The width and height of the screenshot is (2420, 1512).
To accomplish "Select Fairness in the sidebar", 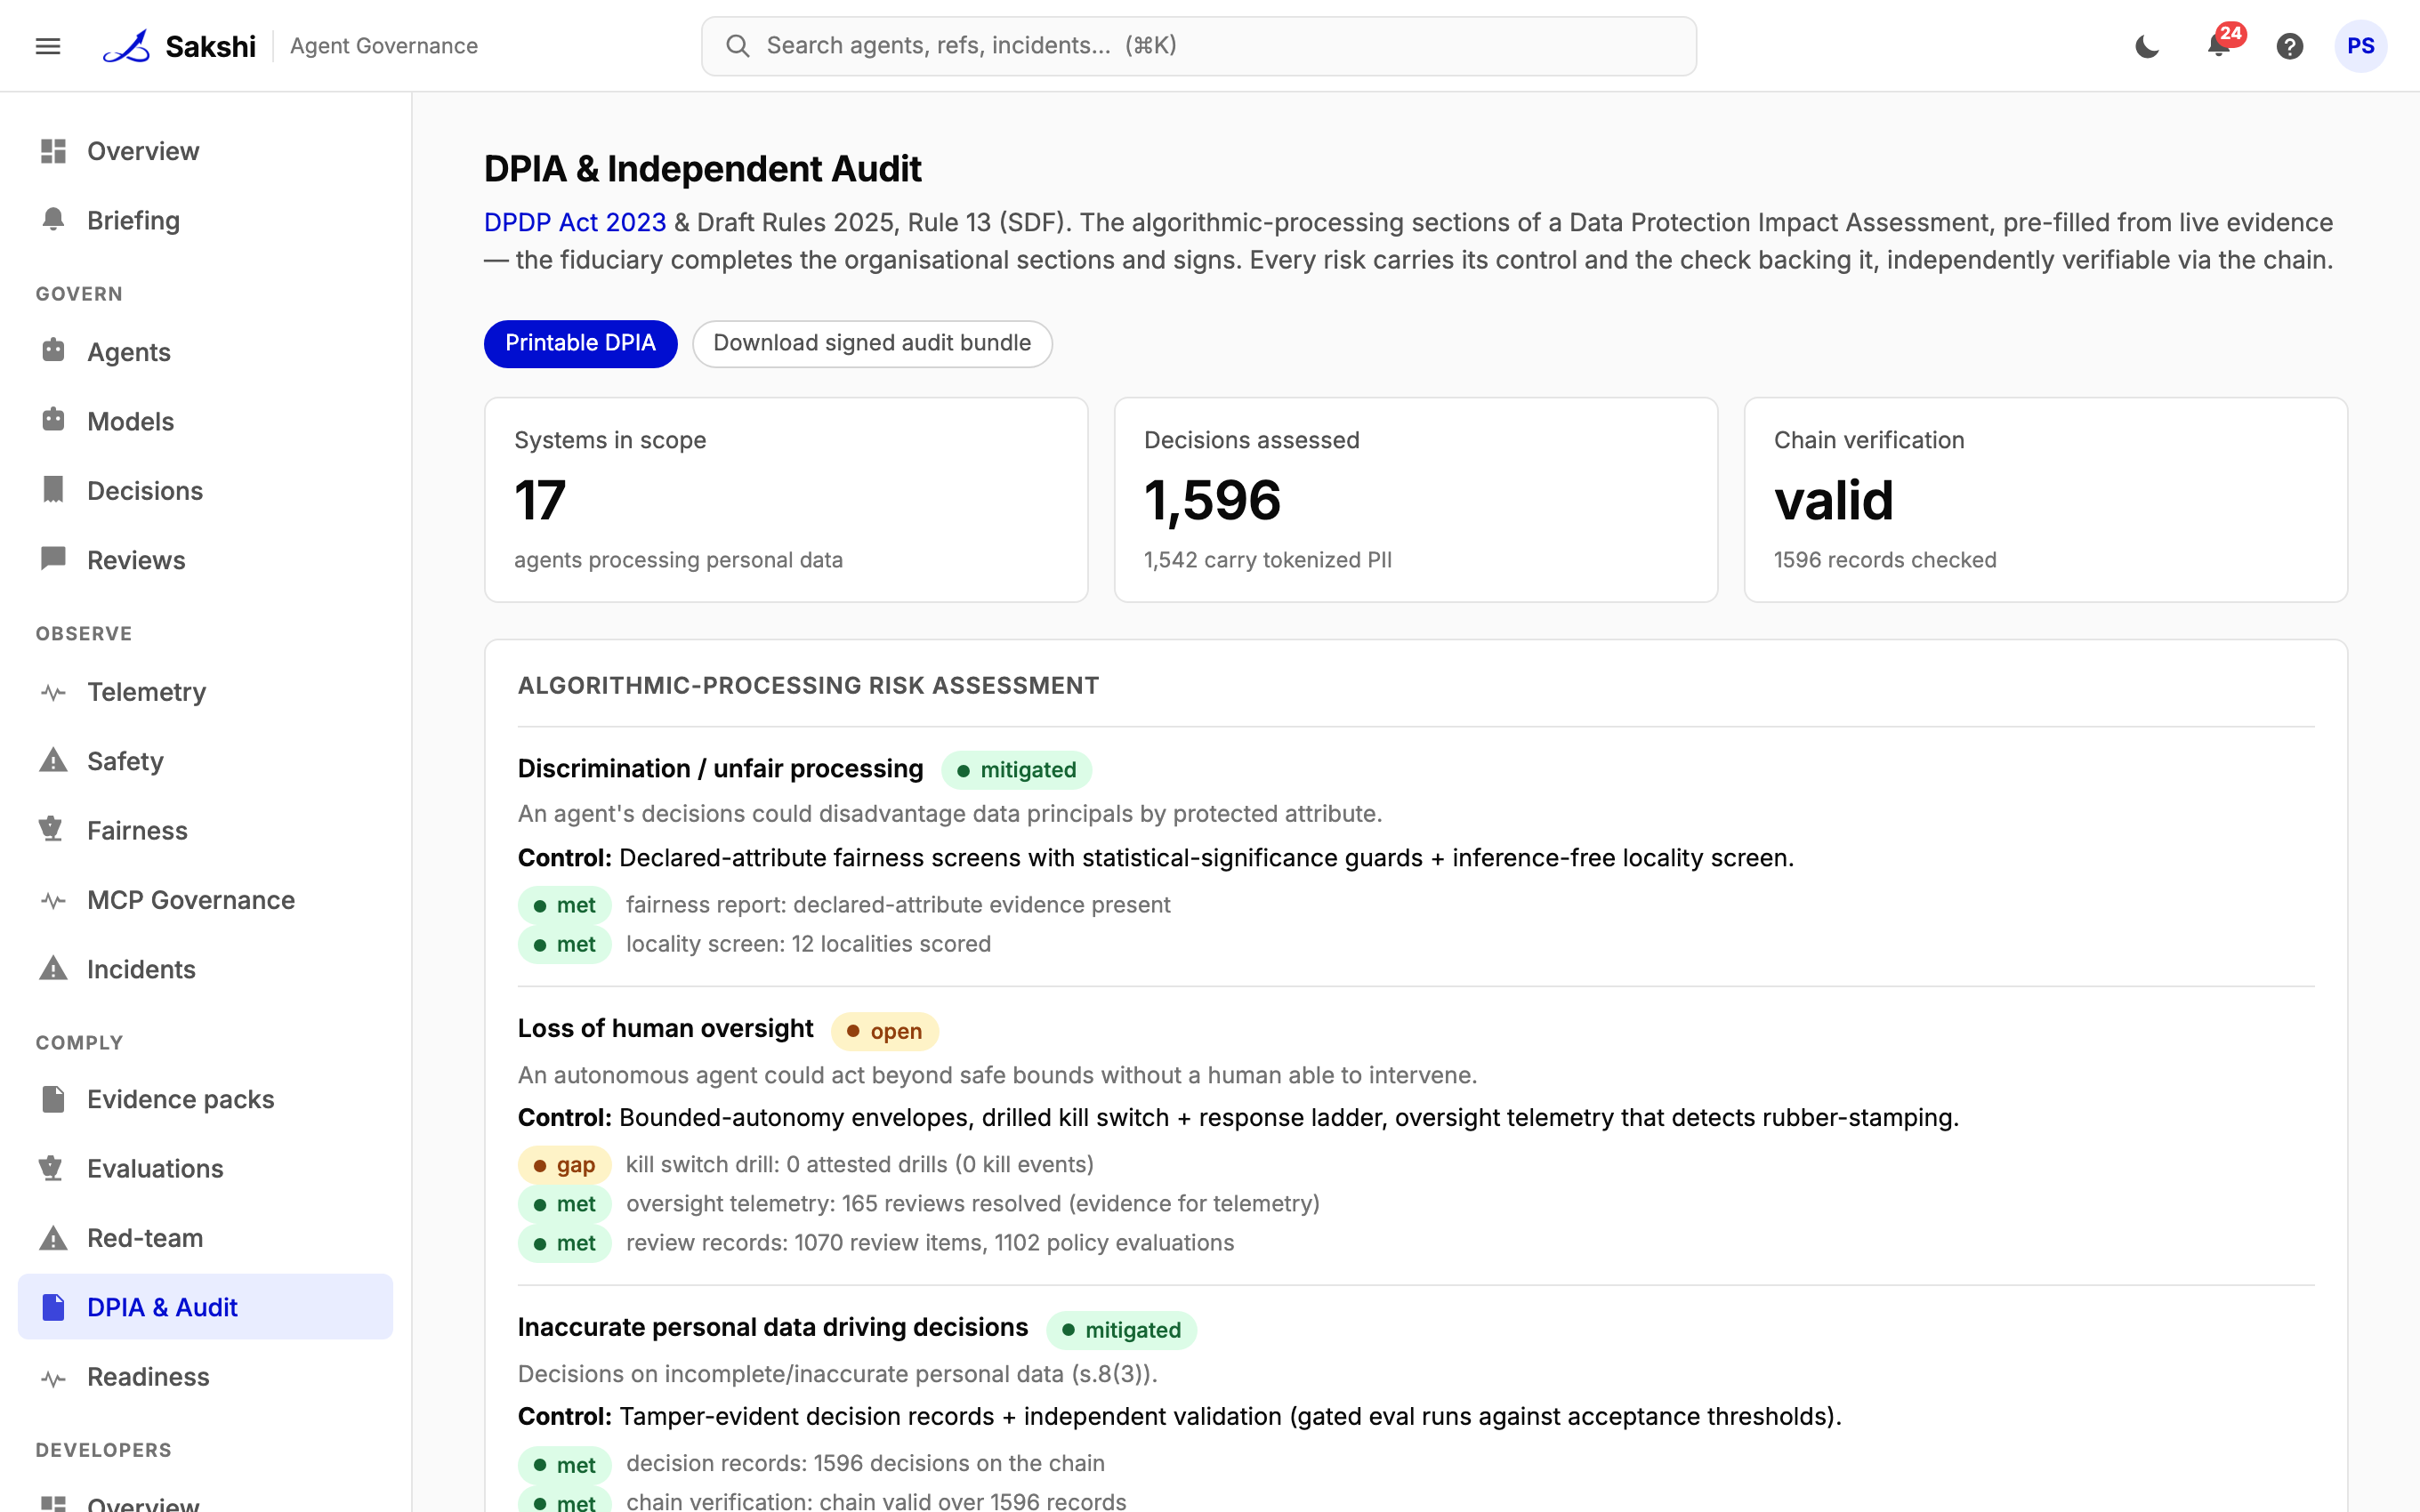I will pyautogui.click(x=205, y=830).
